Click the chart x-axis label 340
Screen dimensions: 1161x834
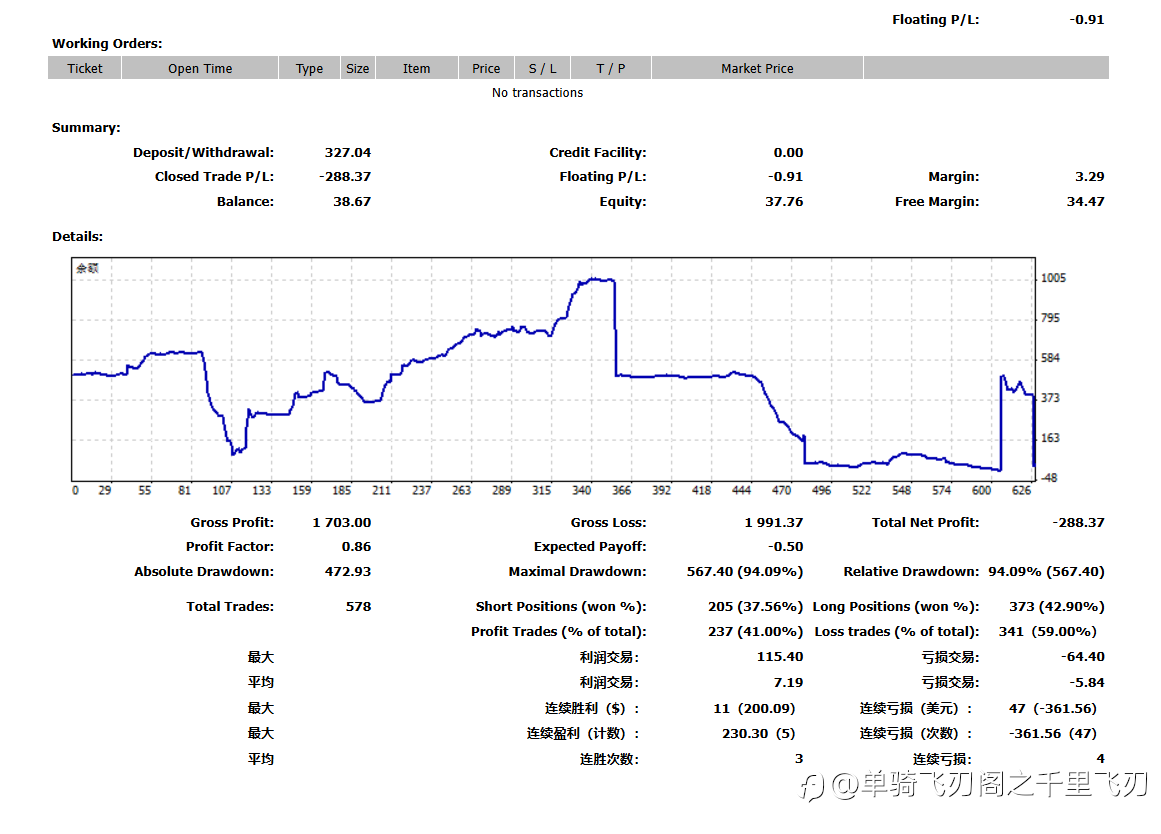(582, 490)
